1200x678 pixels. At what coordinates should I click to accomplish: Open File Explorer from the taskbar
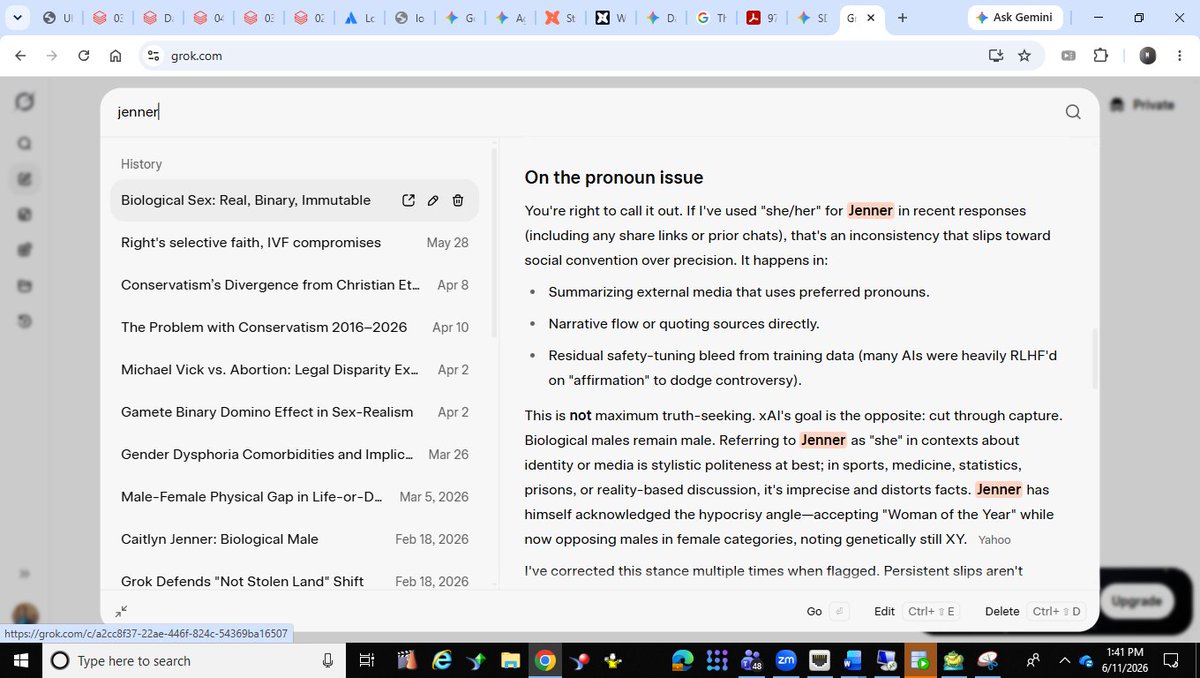click(x=511, y=660)
